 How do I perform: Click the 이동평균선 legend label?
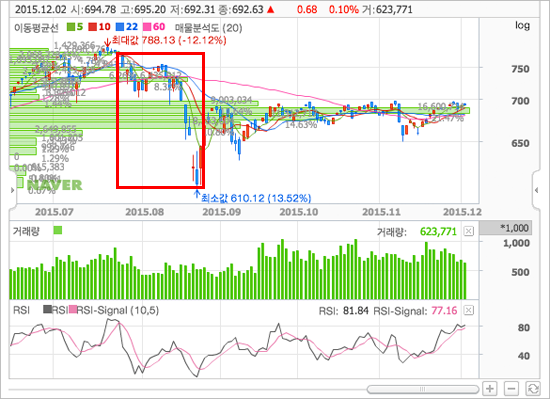pyautogui.click(x=36, y=27)
